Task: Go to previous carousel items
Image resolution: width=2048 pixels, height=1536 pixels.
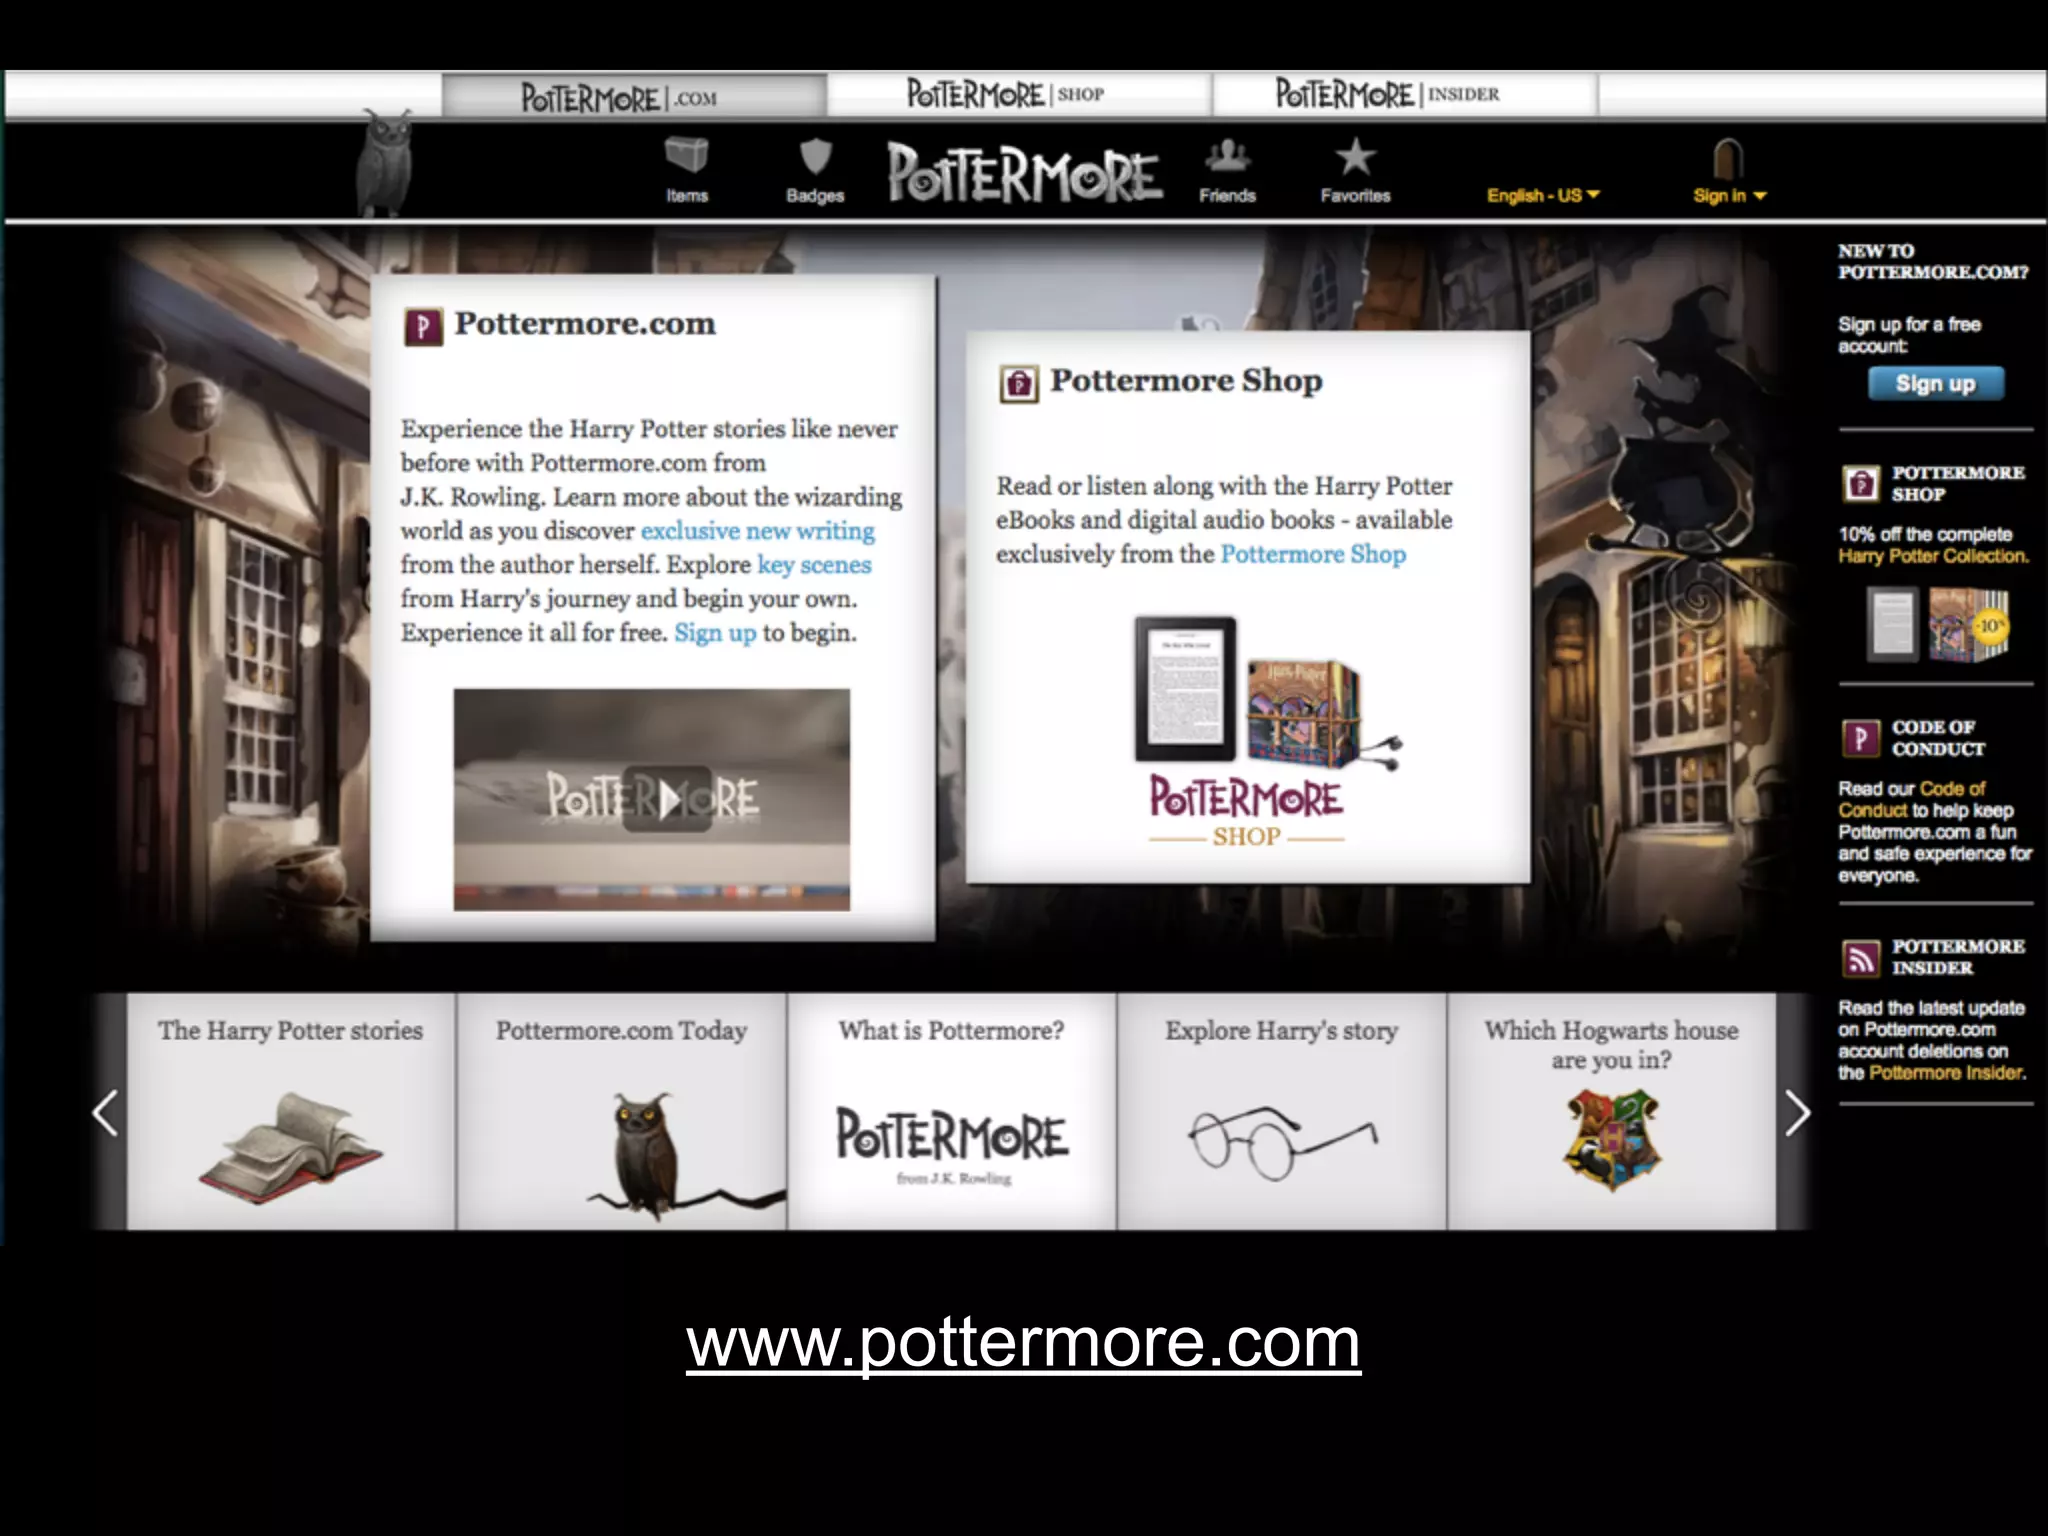Action: 105,1113
